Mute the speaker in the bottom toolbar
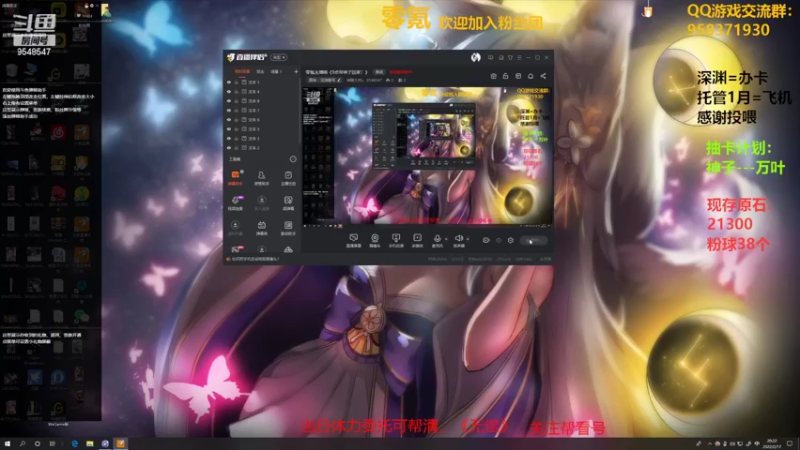Screen dimensions: 800x450 (x=458, y=239)
